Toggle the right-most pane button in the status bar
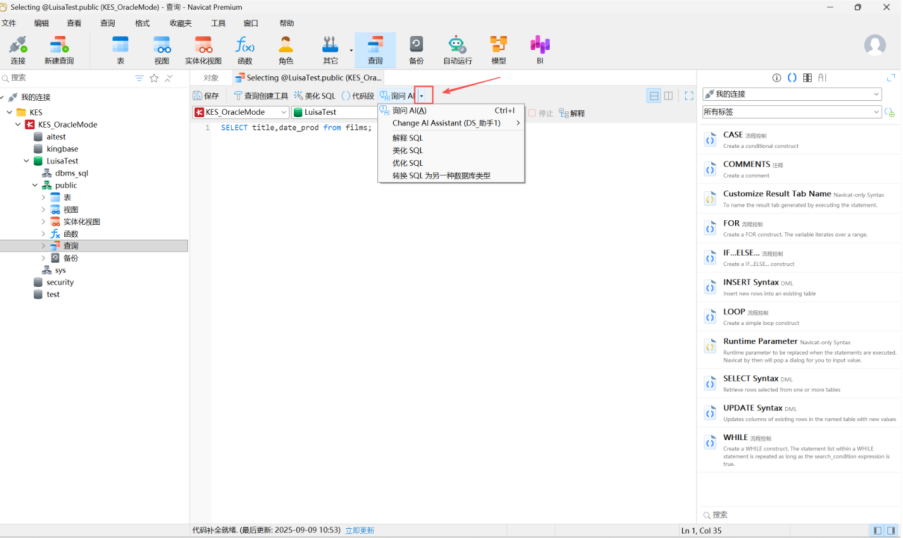903x538 pixels. [x=891, y=530]
